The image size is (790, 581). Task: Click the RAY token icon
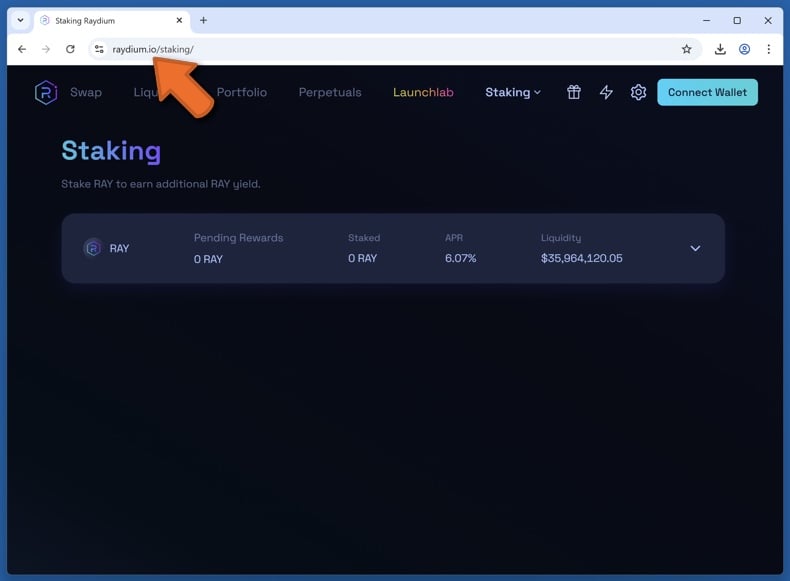pyautogui.click(x=93, y=248)
